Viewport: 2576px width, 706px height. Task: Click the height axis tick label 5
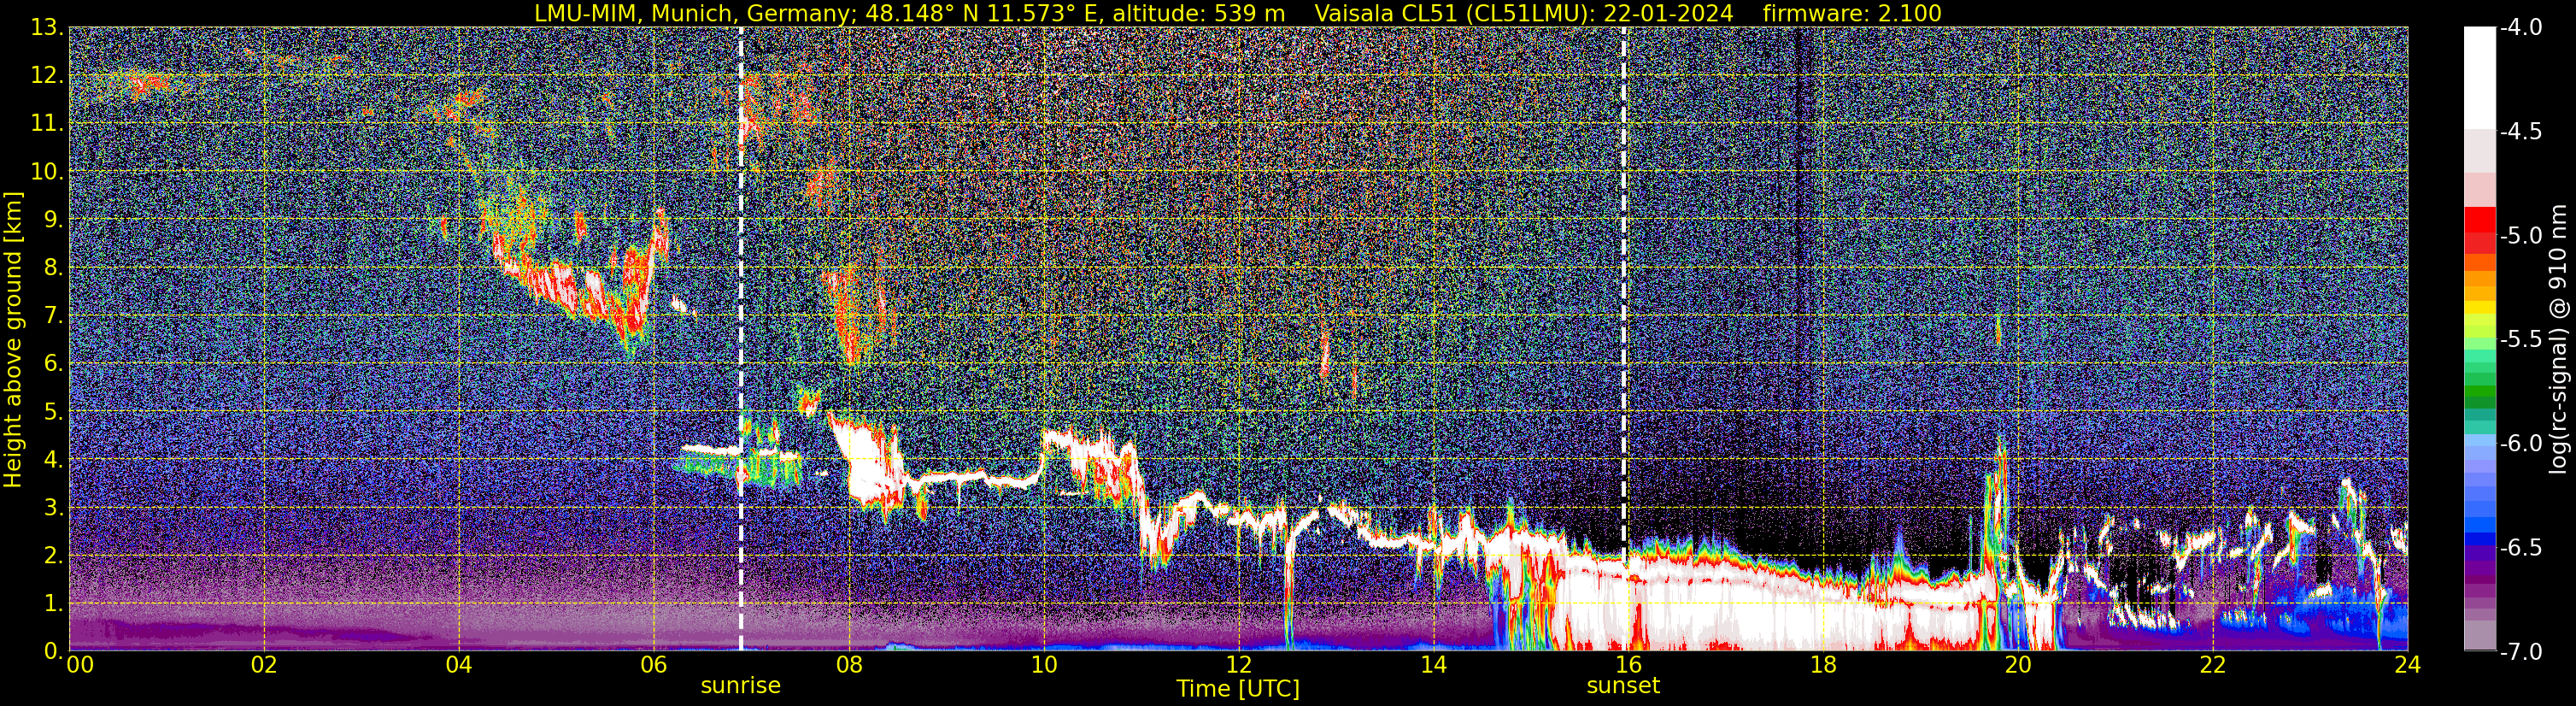[x=52, y=412]
